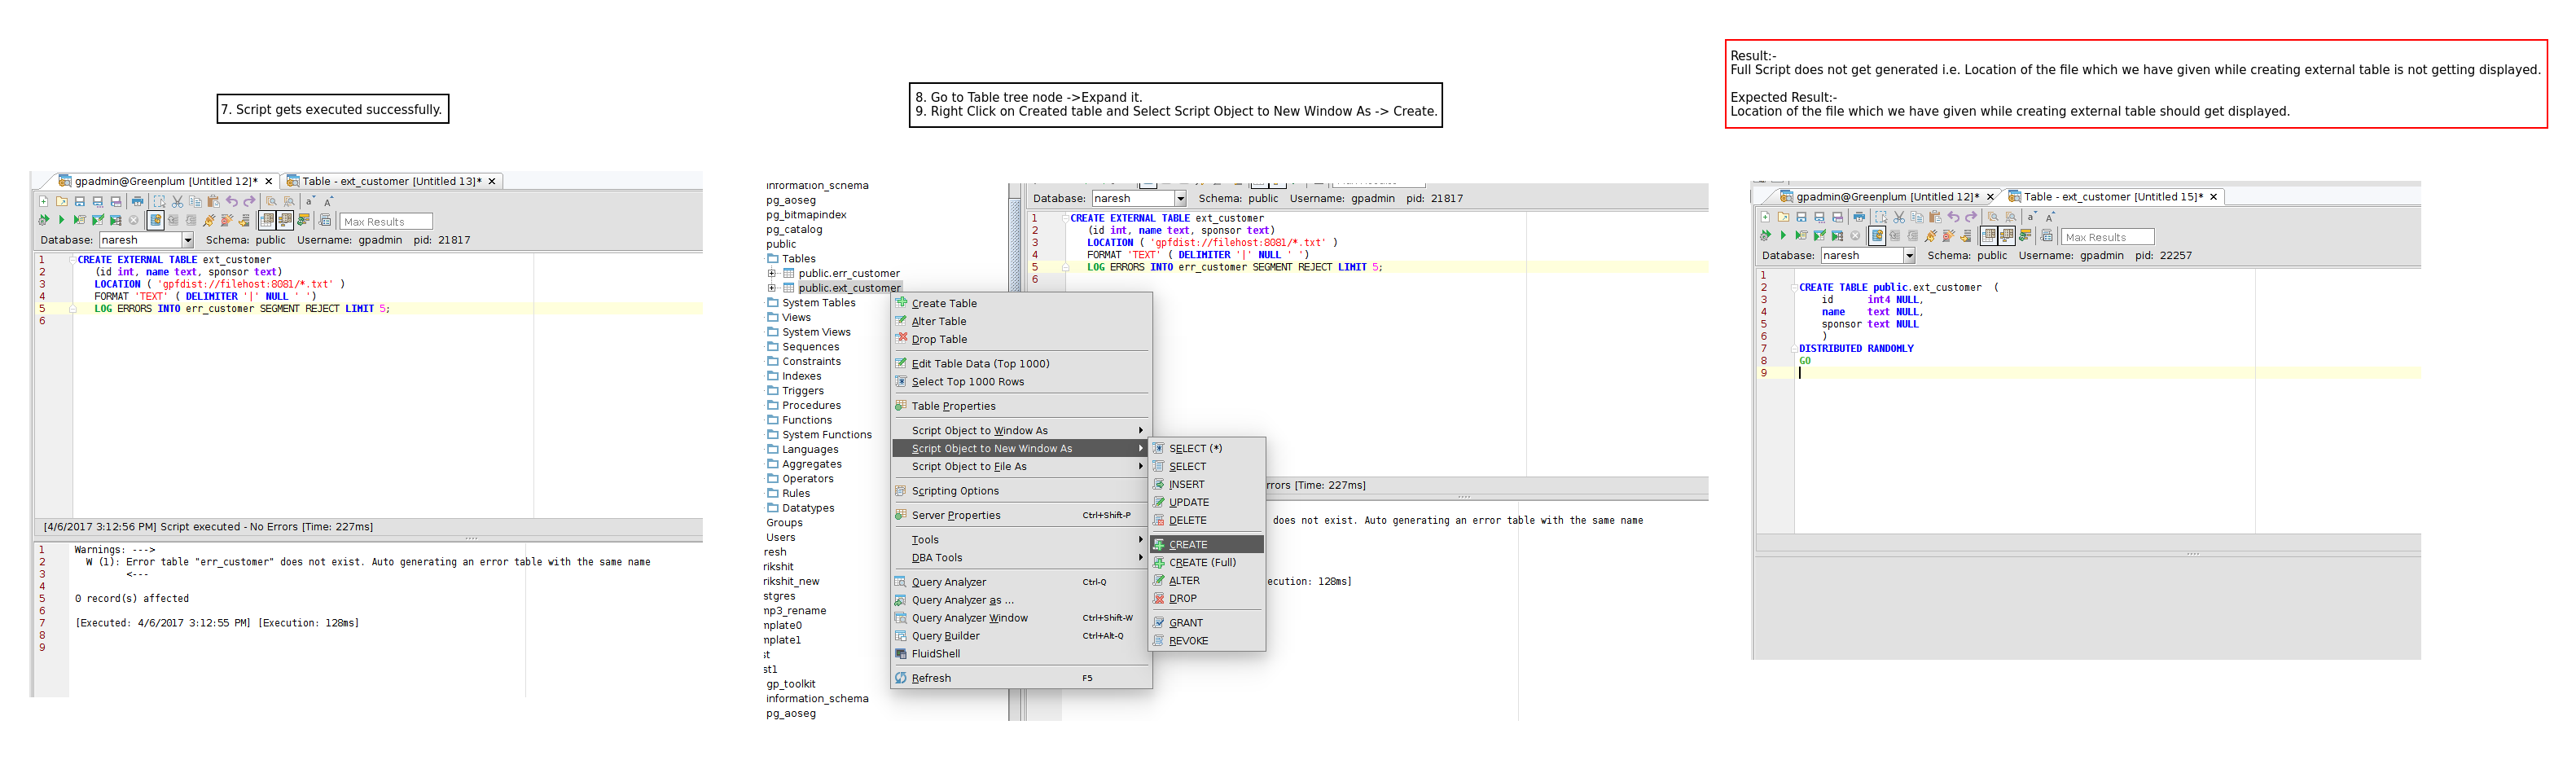Select Create Table from context menu

(x=1020, y=304)
